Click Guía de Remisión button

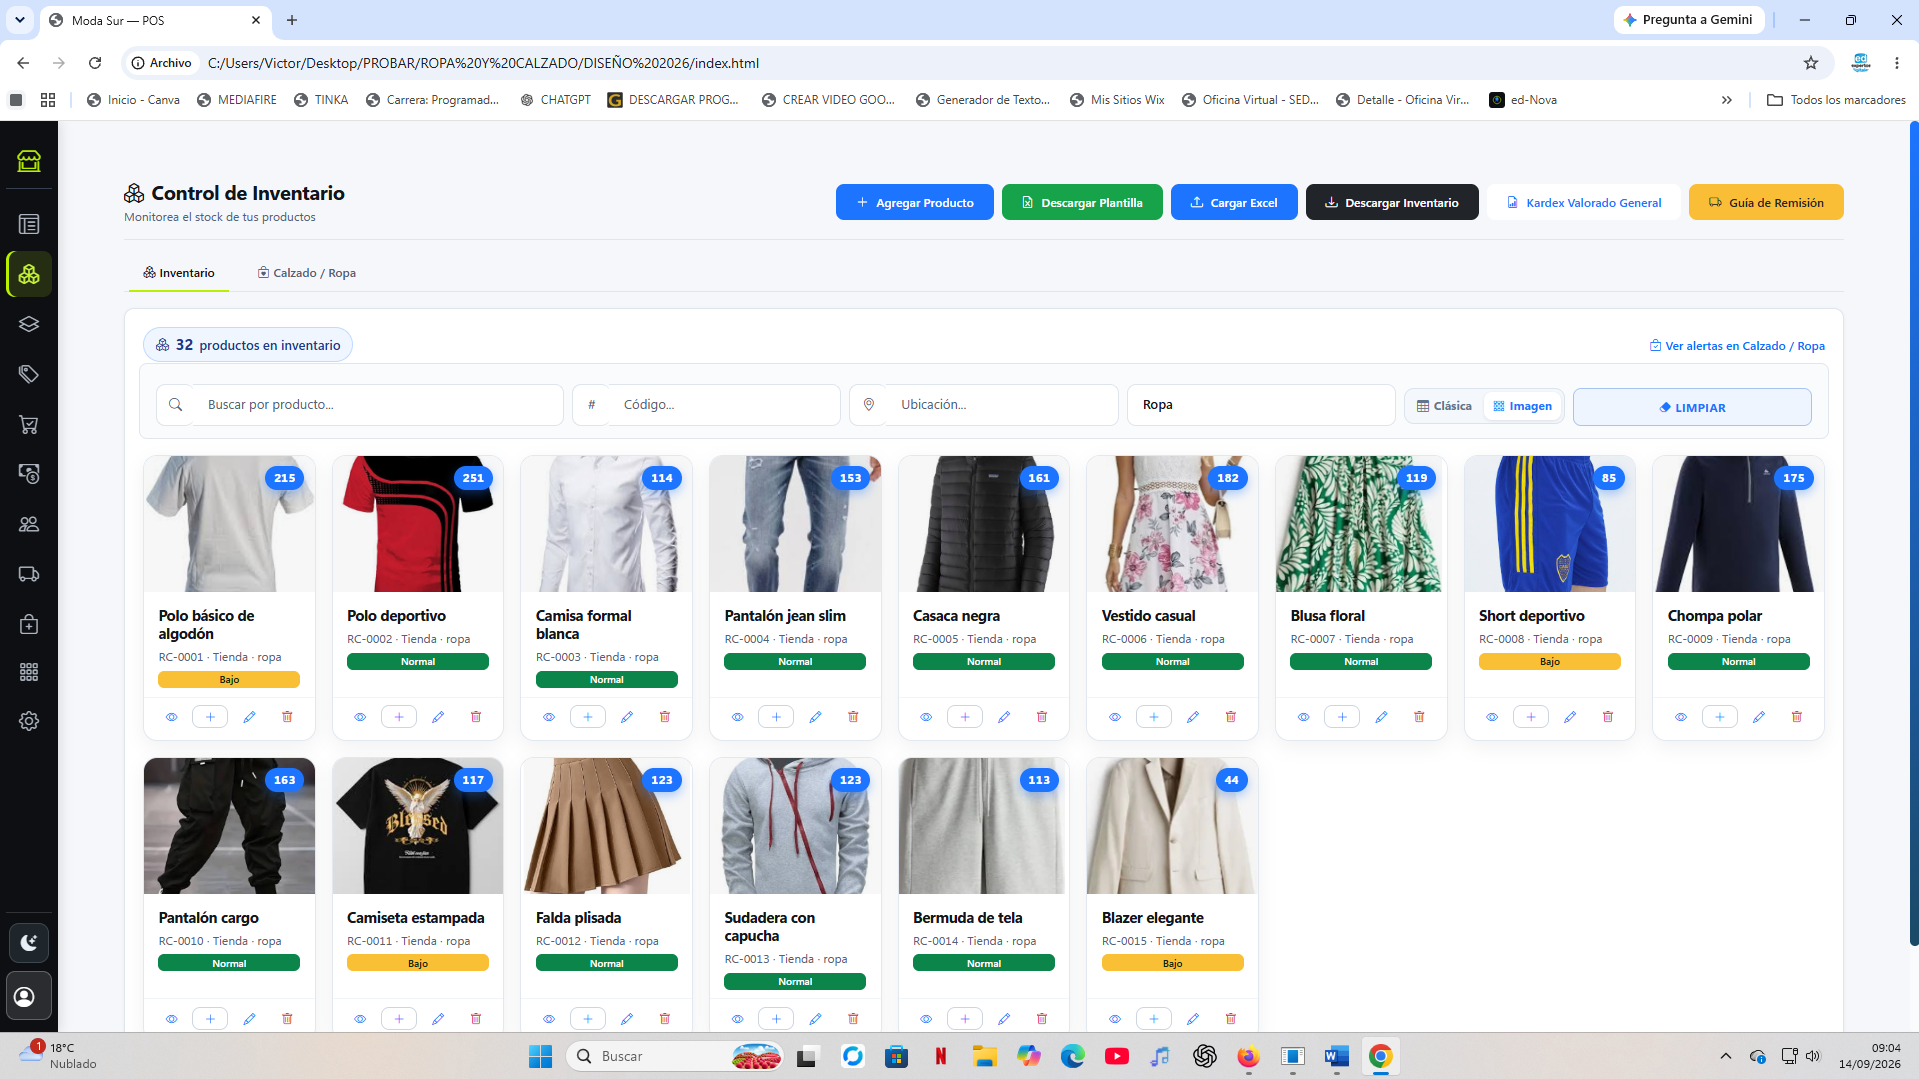point(1766,202)
